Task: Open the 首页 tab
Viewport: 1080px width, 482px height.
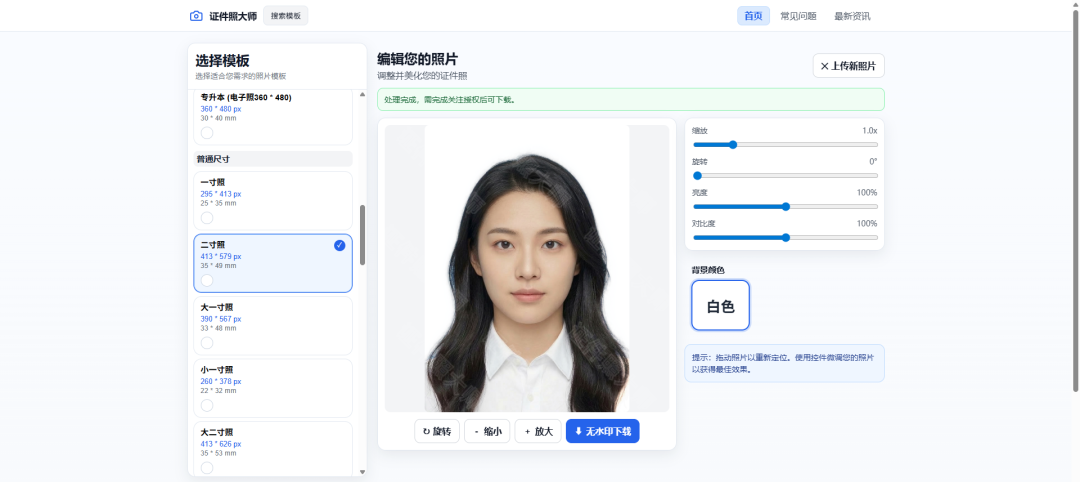Action: [x=754, y=16]
